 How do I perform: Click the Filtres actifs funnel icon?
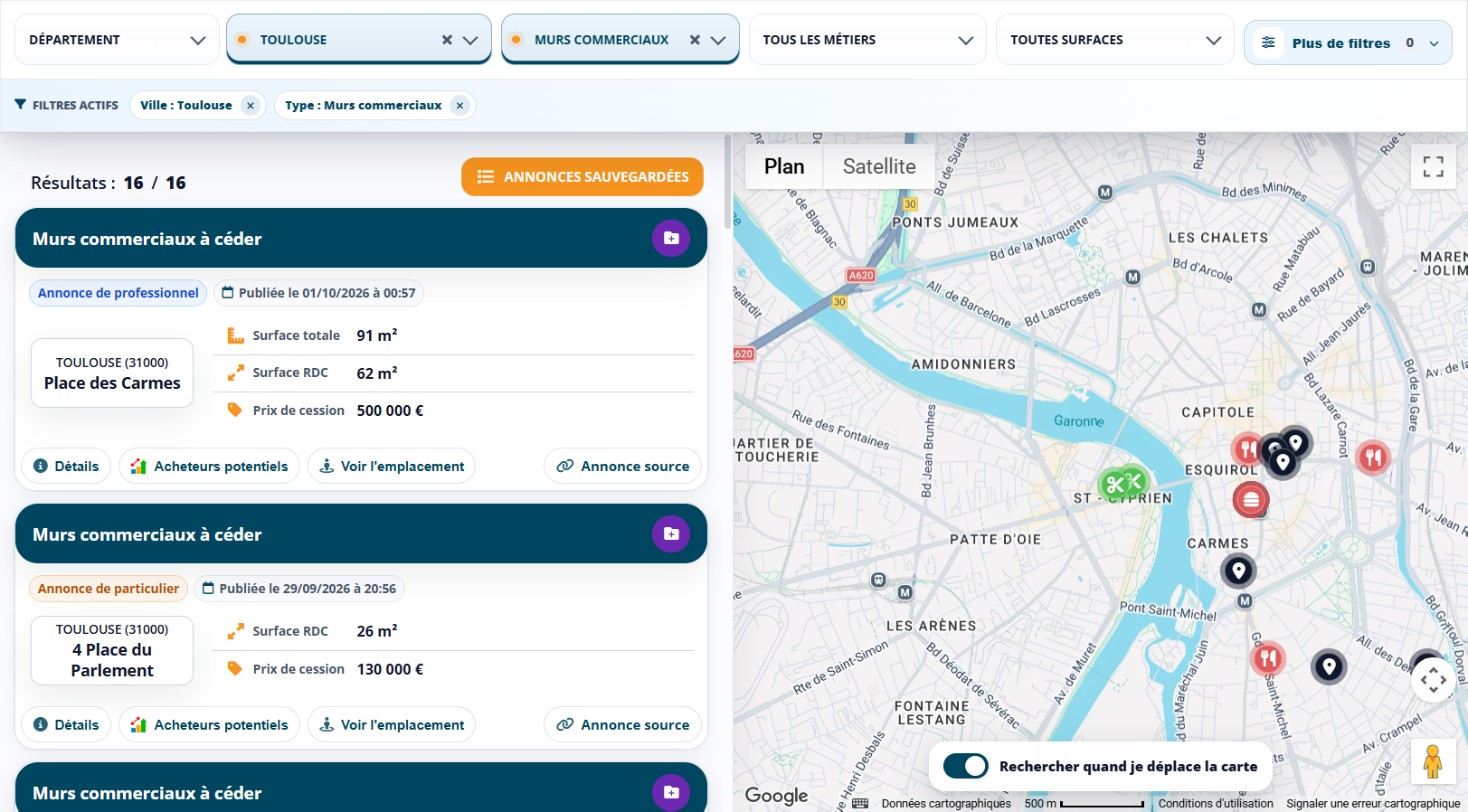click(x=20, y=105)
